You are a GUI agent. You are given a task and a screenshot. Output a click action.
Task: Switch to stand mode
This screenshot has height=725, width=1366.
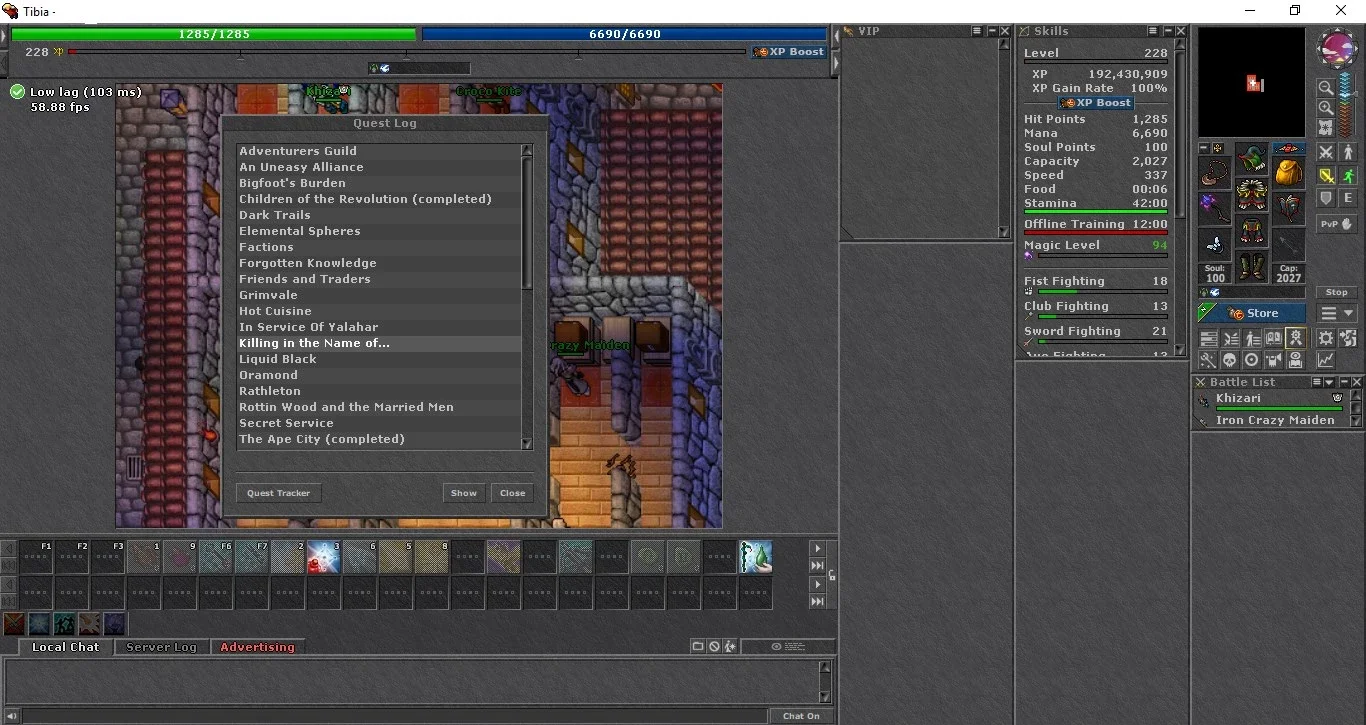tap(1348, 151)
